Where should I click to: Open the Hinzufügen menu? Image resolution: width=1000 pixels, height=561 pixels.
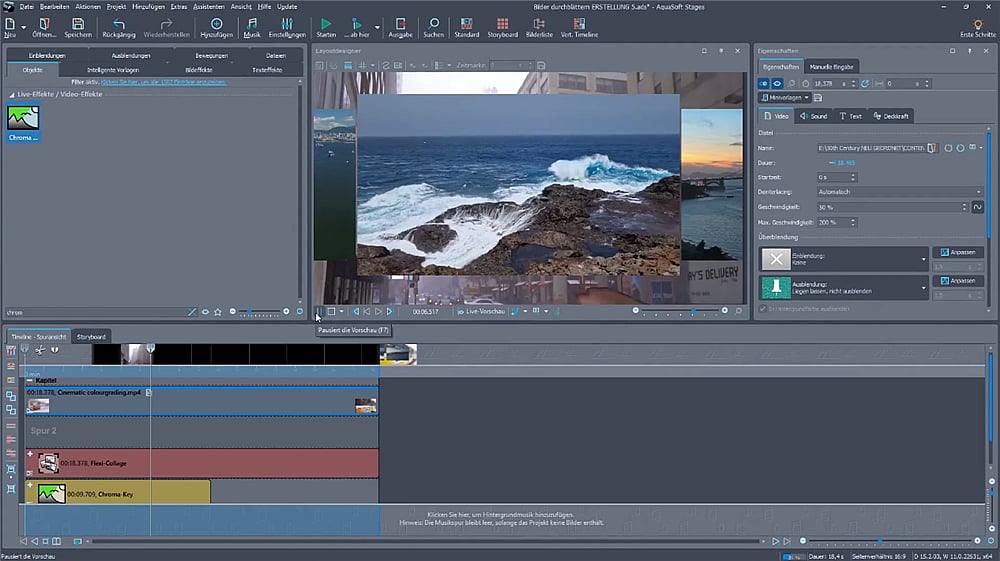pyautogui.click(x=150, y=6)
